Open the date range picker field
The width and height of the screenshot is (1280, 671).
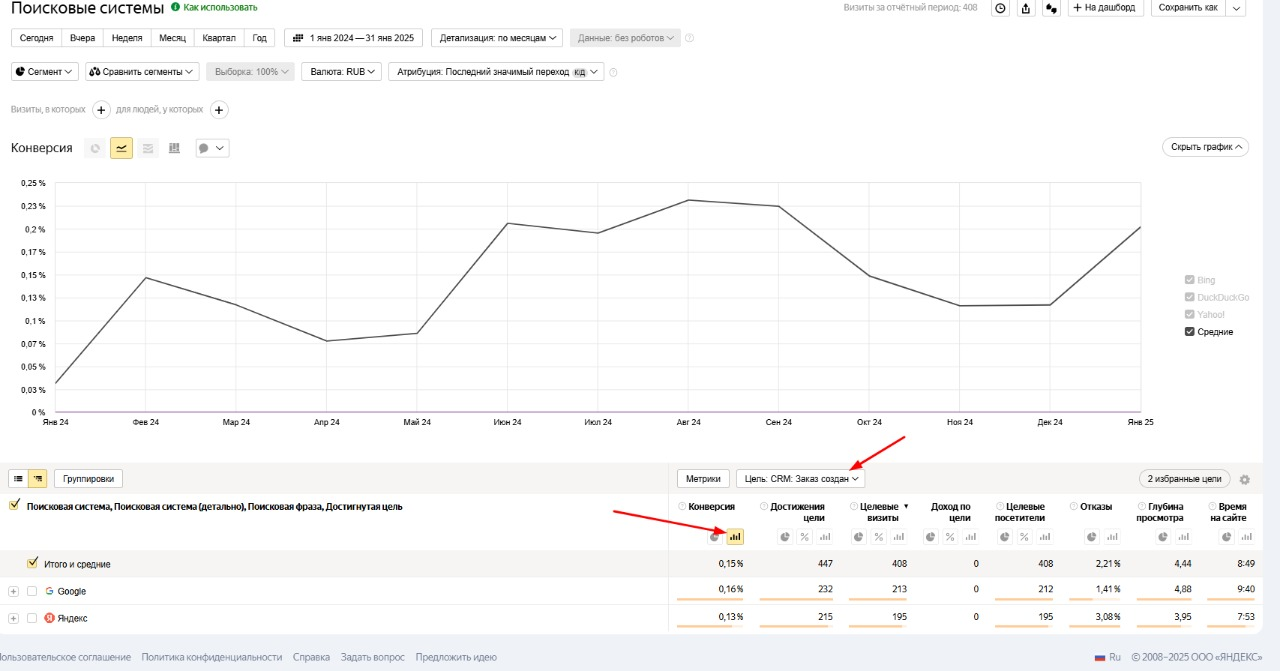coord(353,38)
